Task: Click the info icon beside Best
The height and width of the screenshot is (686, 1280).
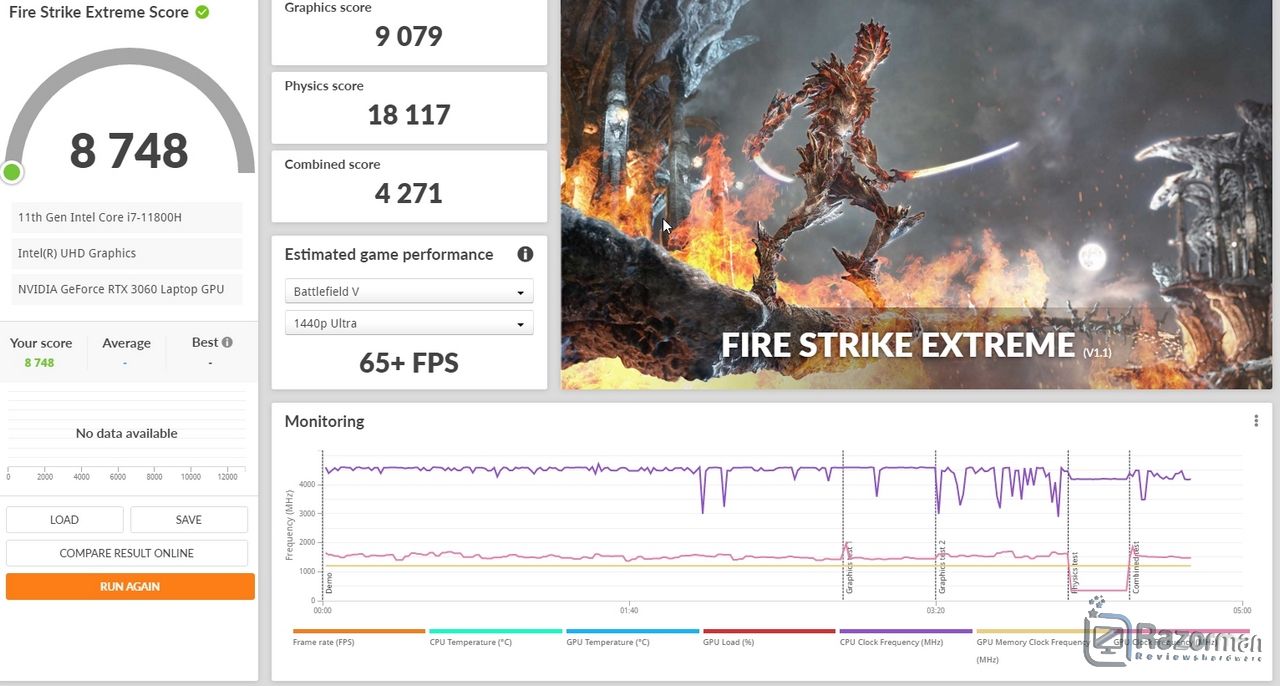Action: pos(227,342)
